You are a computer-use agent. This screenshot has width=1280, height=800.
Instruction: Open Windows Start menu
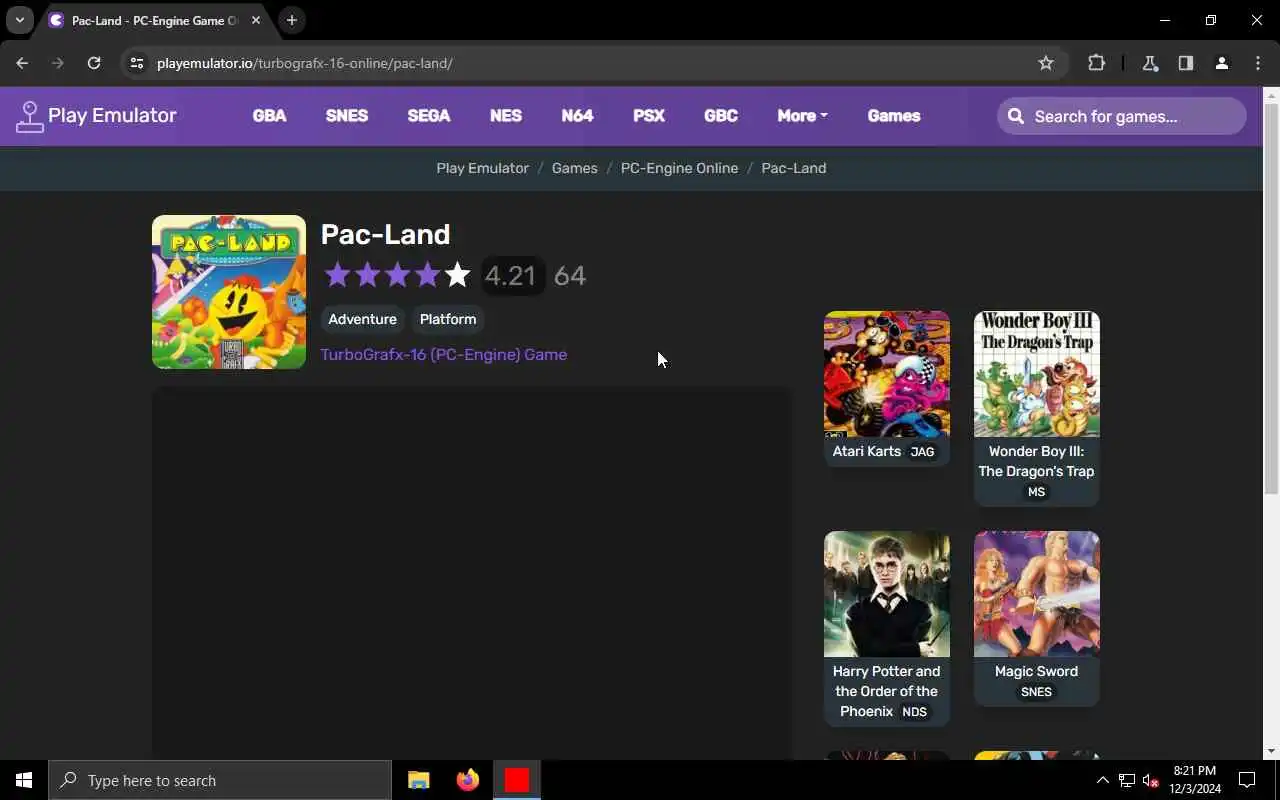coord(24,780)
